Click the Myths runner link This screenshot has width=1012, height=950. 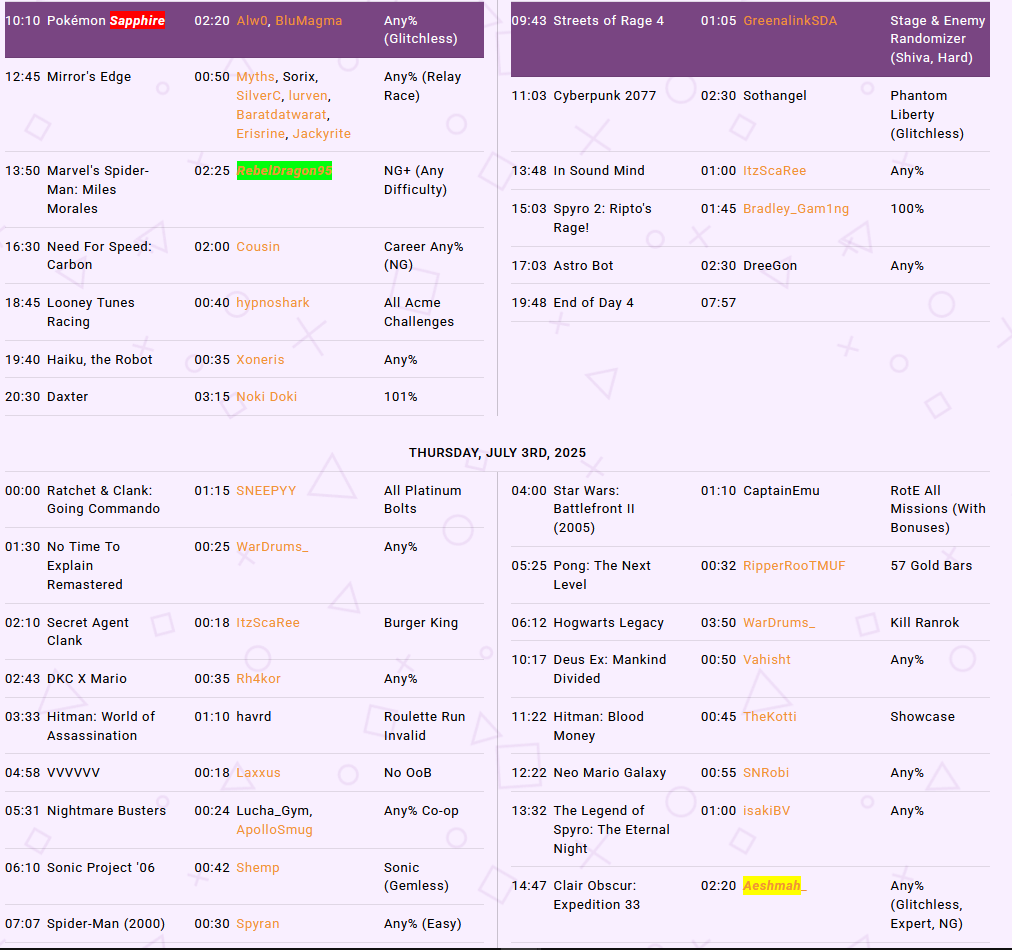[255, 77]
